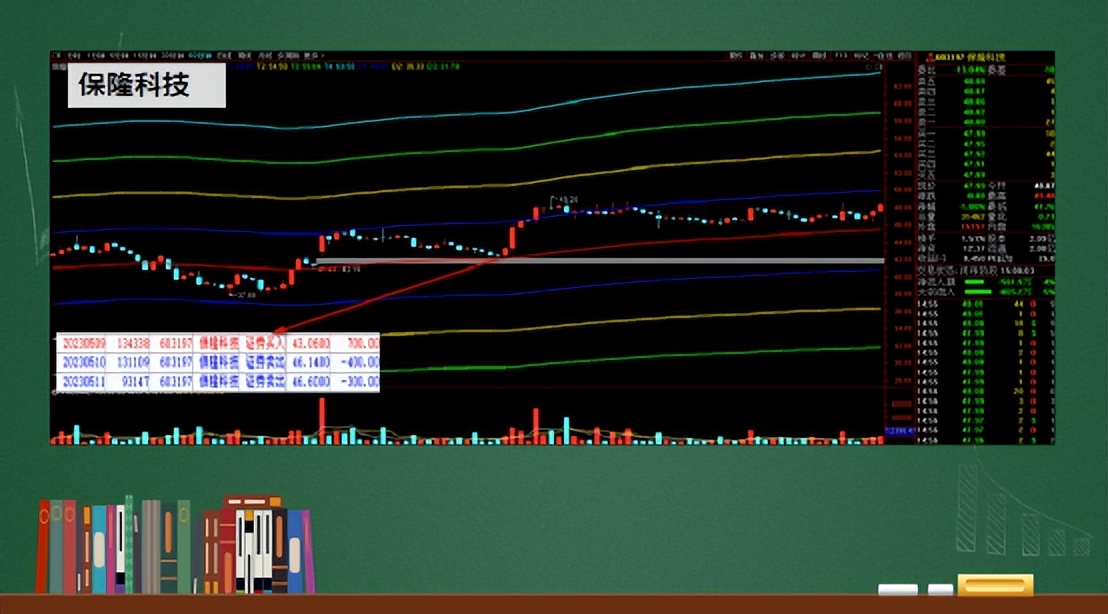This screenshot has height=614, width=1108.
Task: Select time cell 131109 in trade table
Action: (x=133, y=362)
